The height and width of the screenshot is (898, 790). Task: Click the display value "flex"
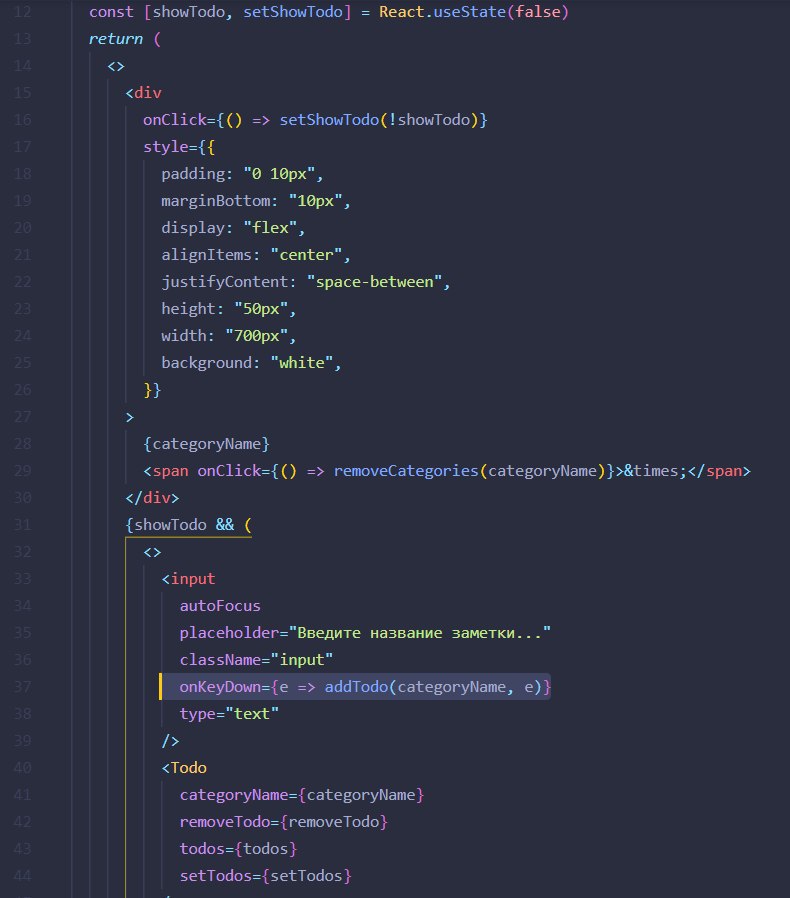click(x=270, y=228)
